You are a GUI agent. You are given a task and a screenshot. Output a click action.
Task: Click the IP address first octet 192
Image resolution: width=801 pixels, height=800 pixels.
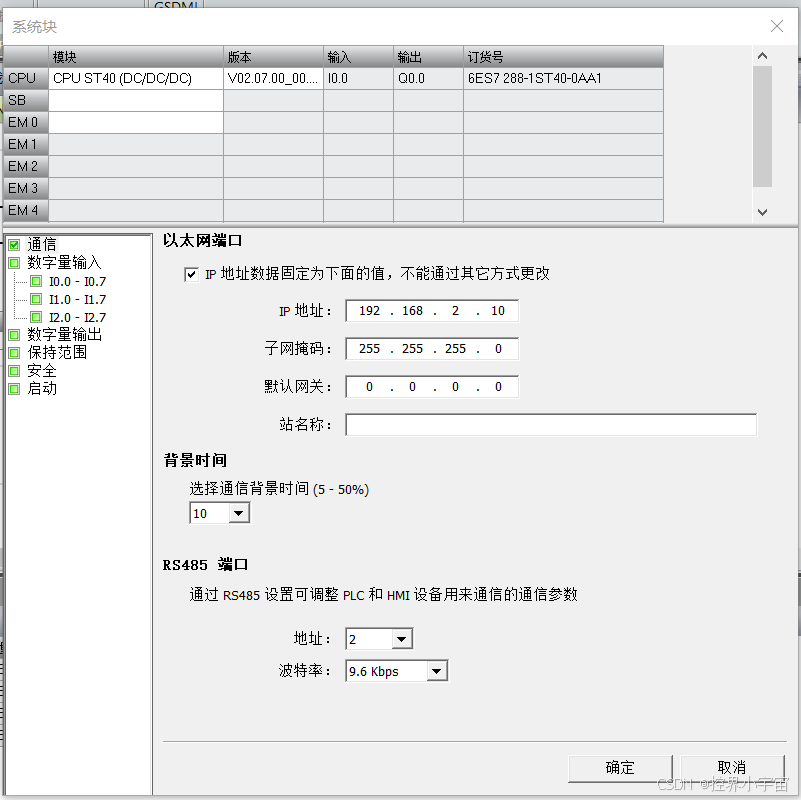[x=369, y=311]
